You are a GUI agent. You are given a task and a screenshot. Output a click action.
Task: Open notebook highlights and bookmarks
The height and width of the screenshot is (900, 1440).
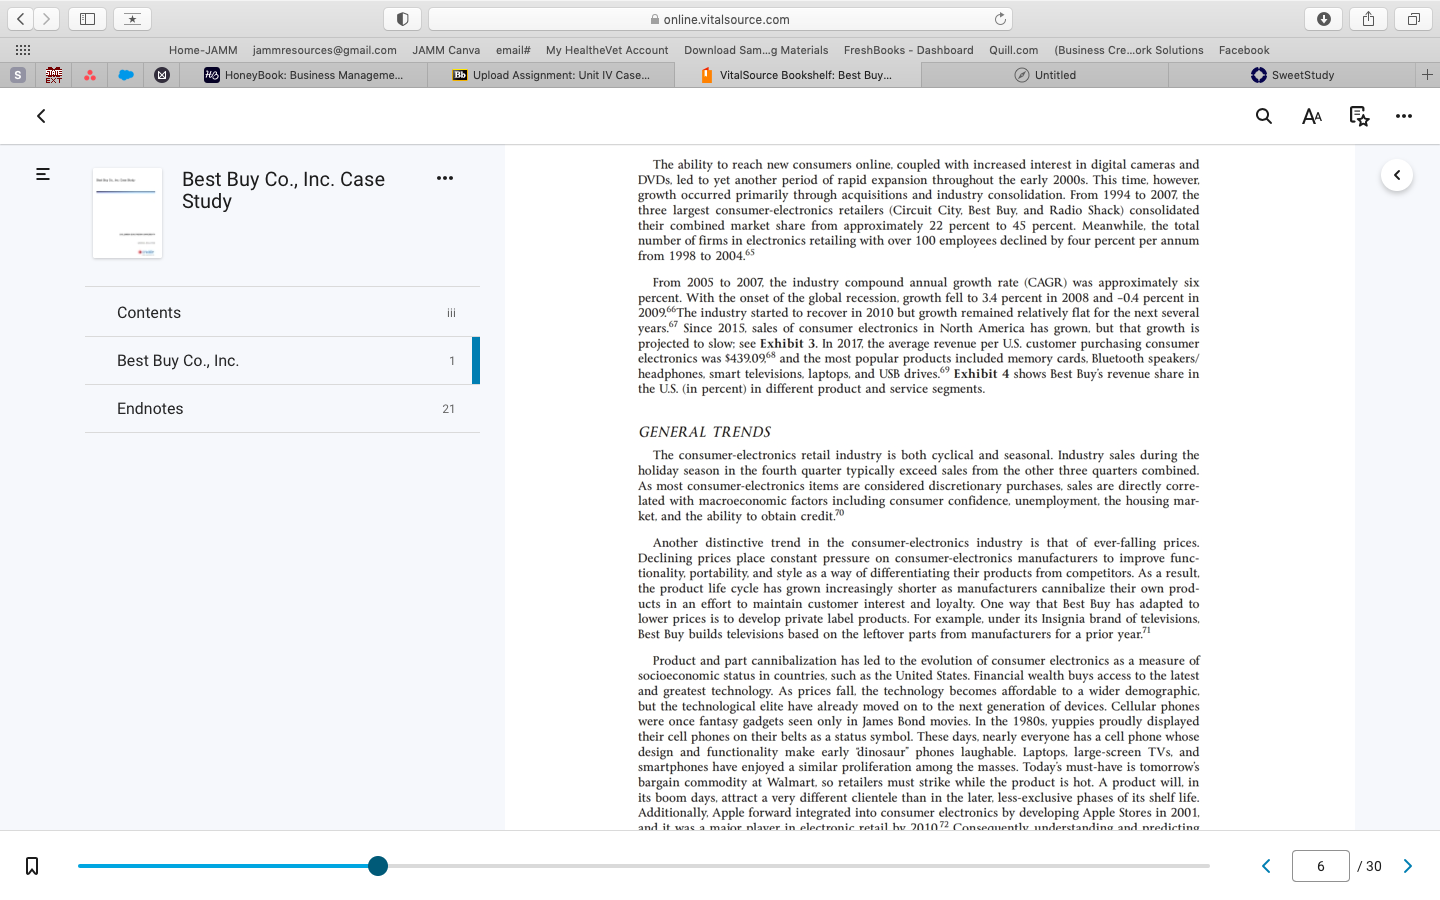point(1359,116)
